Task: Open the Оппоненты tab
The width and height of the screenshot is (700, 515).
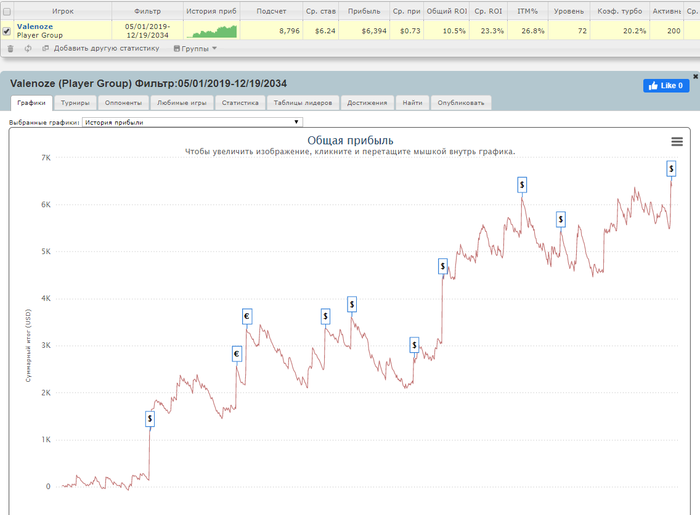Action: click(x=123, y=103)
